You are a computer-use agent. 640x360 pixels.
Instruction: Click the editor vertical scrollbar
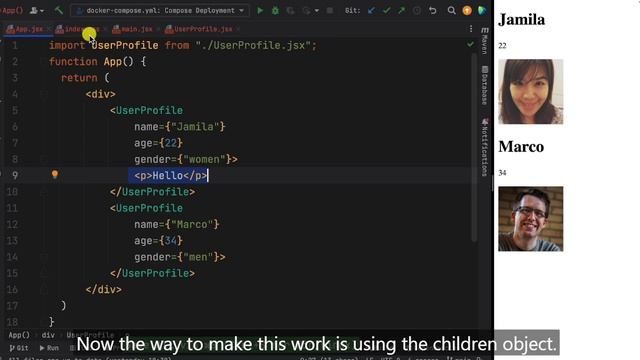tap(474, 147)
